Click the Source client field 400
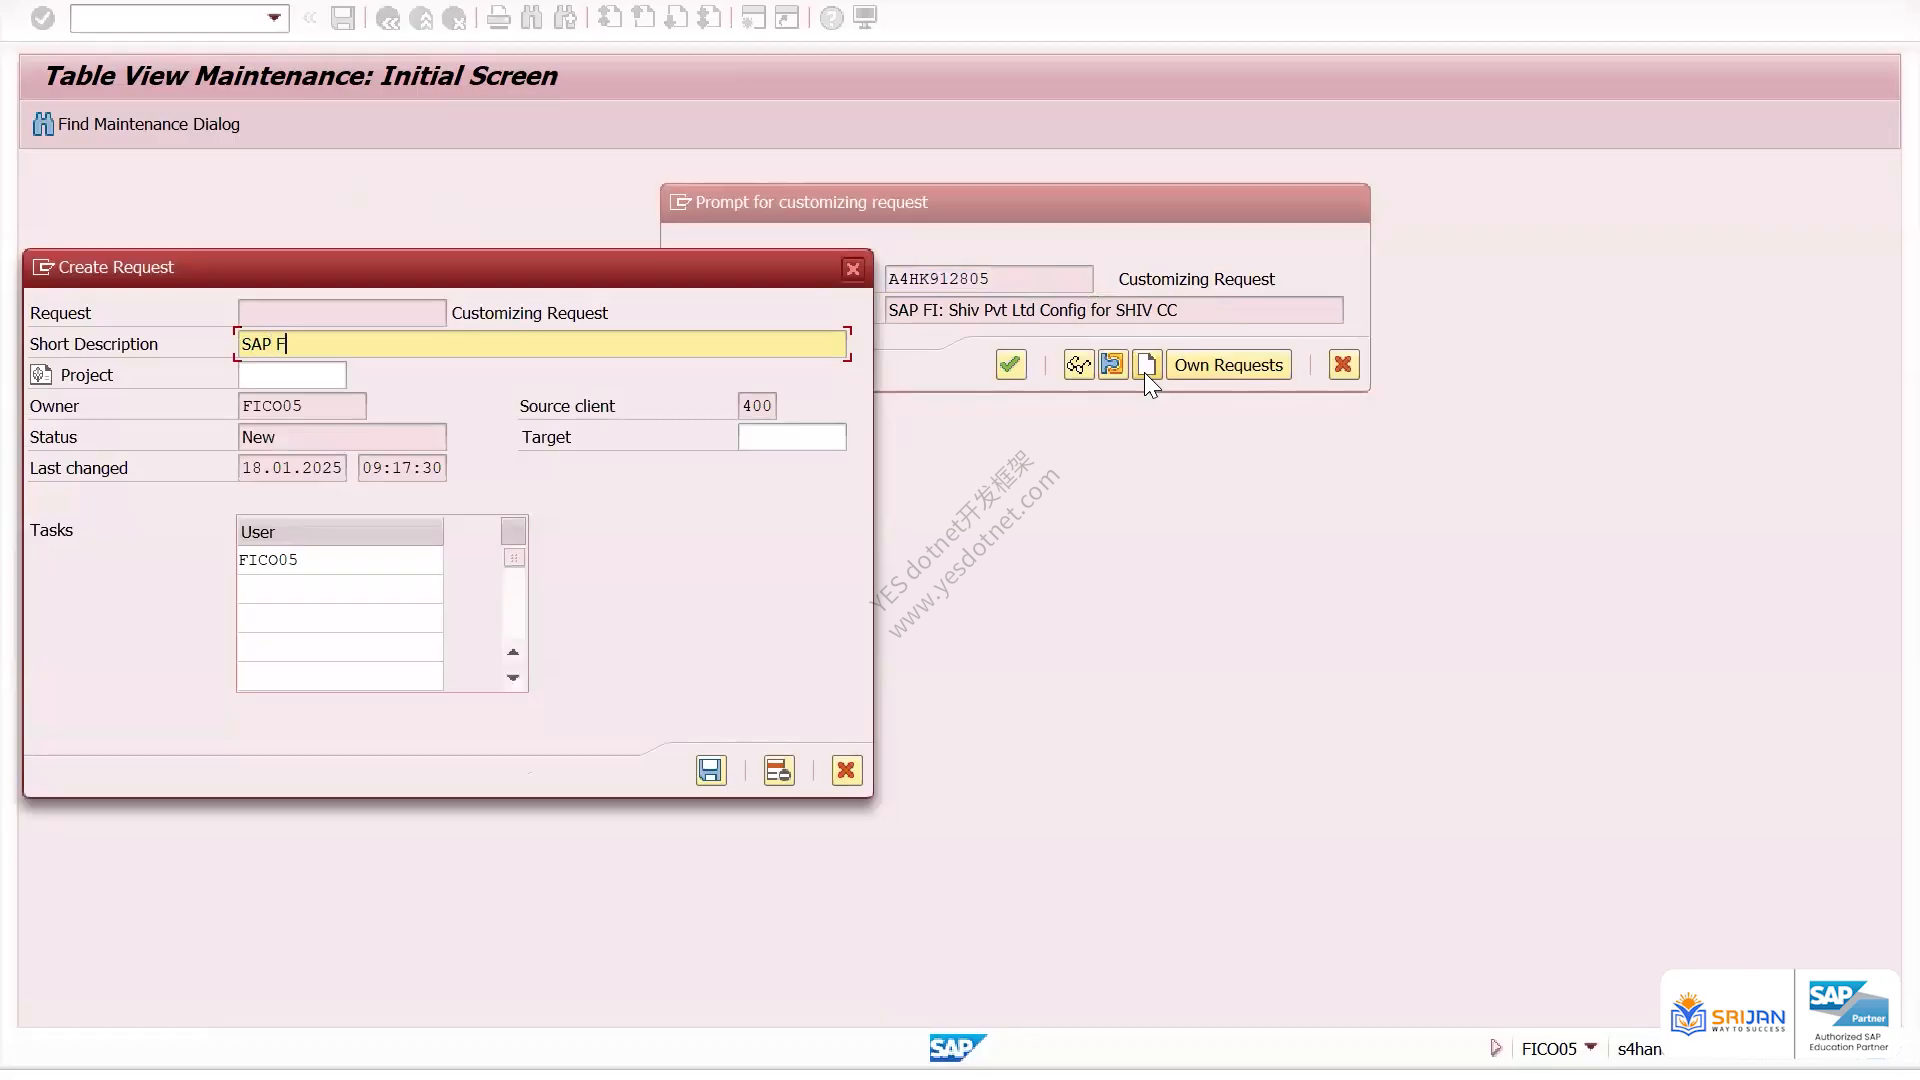 [757, 406]
